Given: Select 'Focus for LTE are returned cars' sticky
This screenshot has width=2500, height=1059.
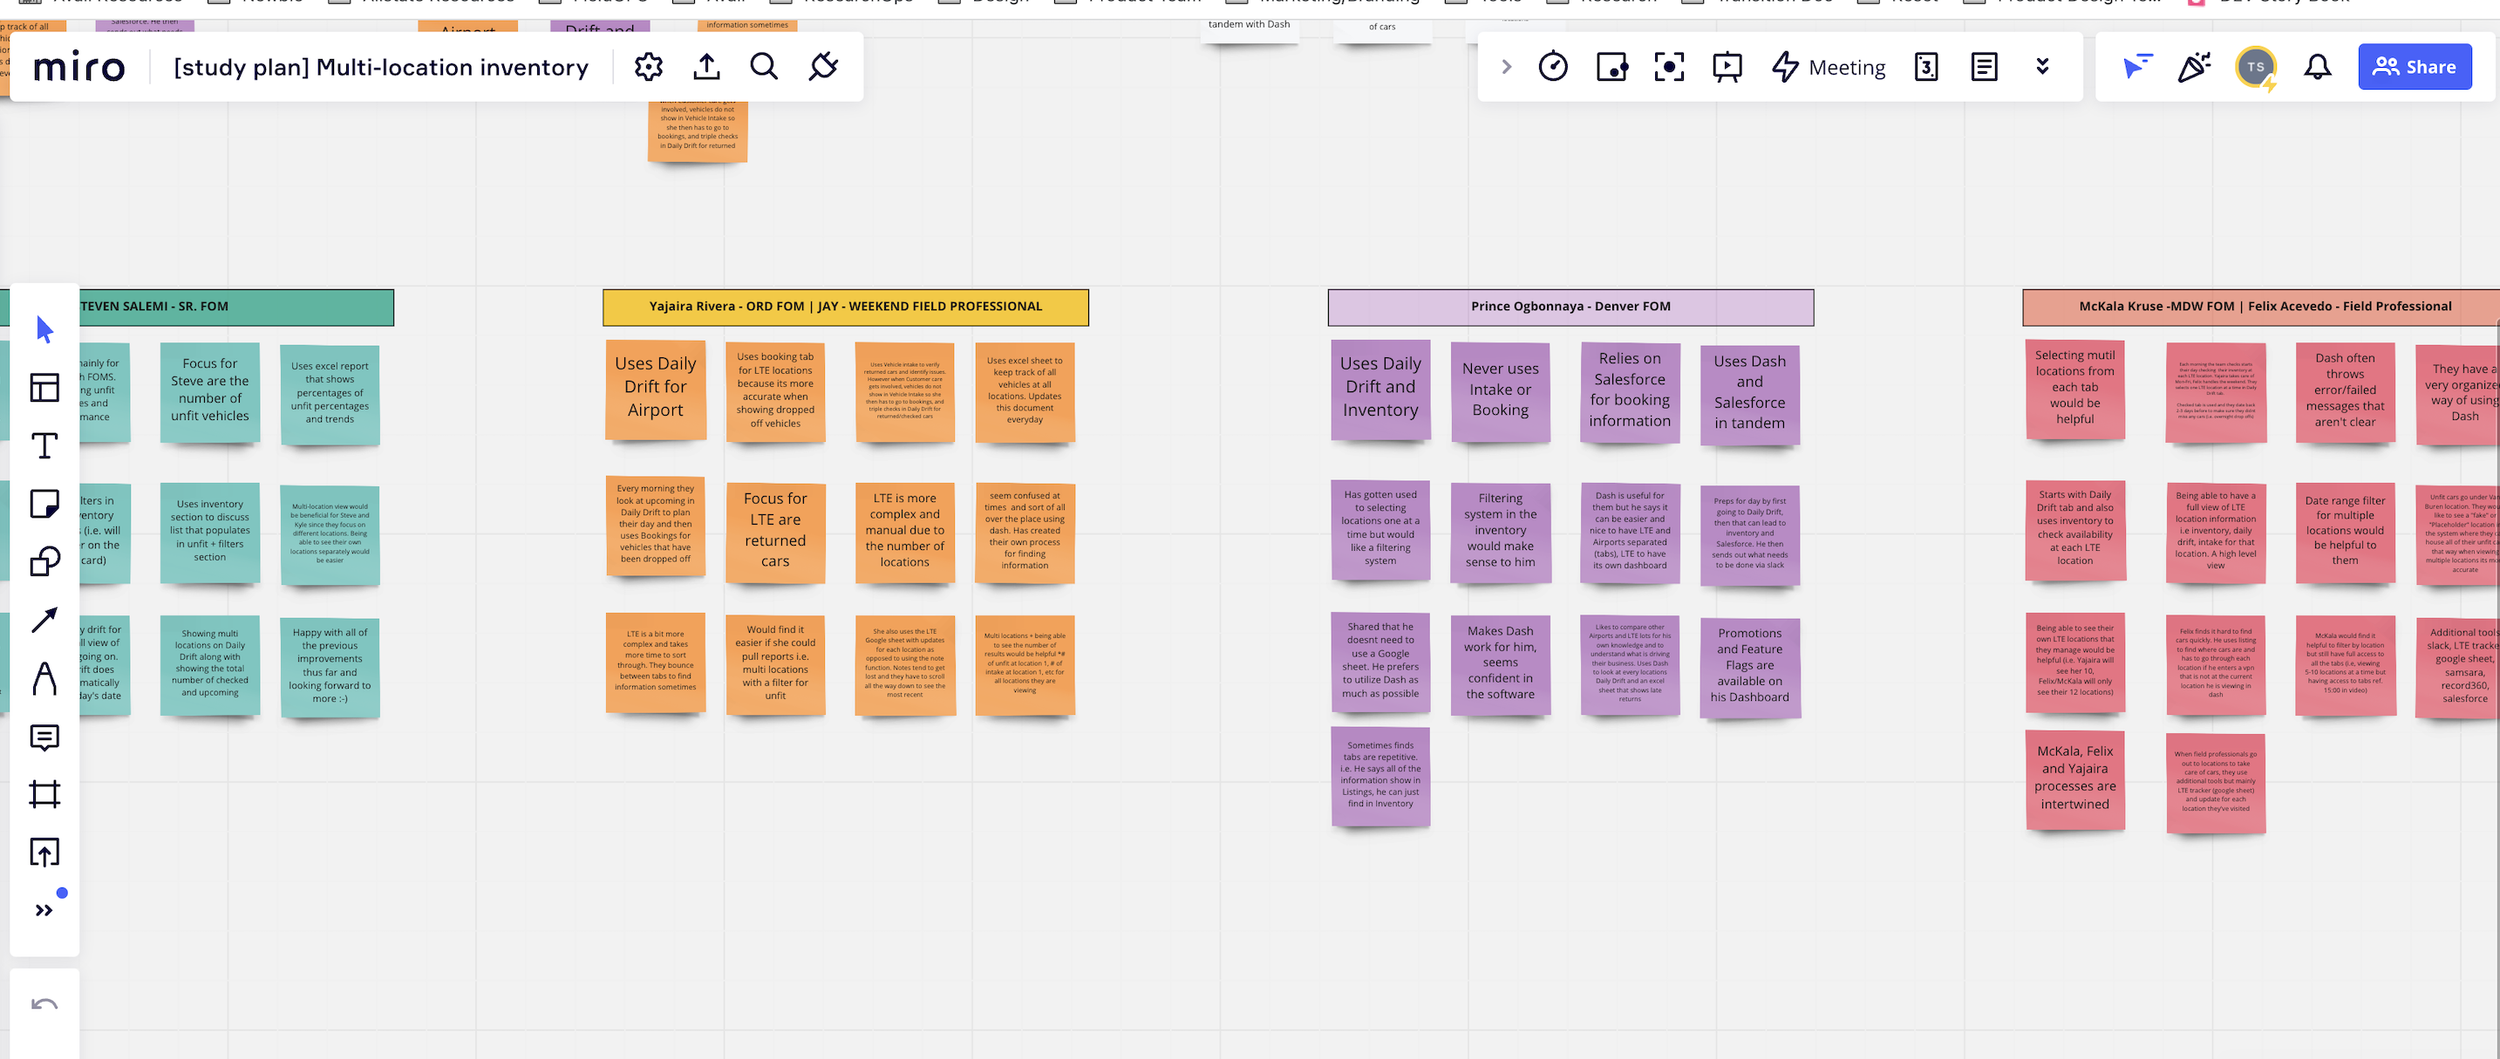Looking at the screenshot, I should click(775, 532).
